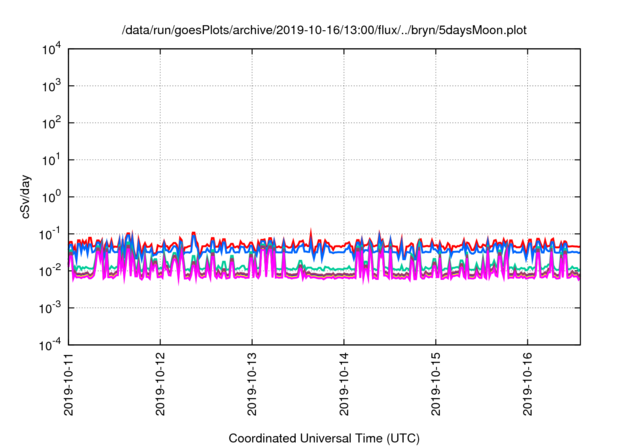This screenshot has height=448, width=640.
Task: Select the 10^-3 y-axis tick label
Action: pos(50,308)
